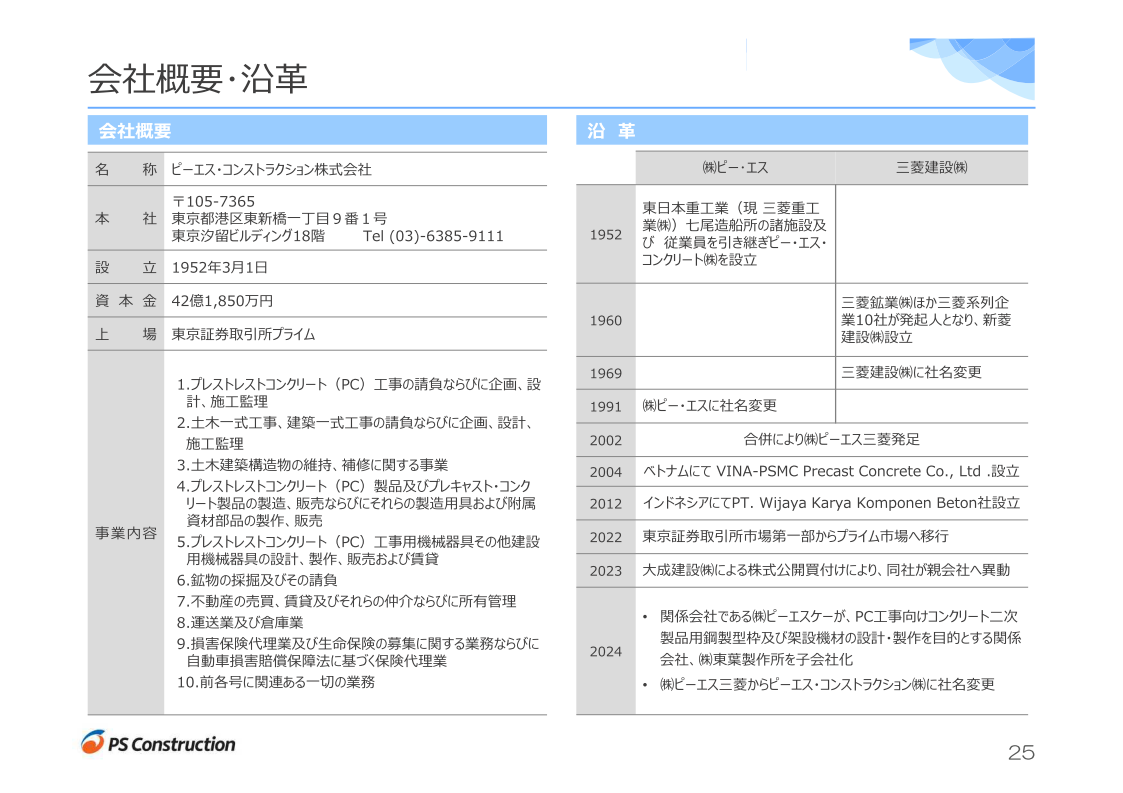The height and width of the screenshot is (793, 1123).
Task: Click business item 4 on PC product manufacturing
Action: (x=356, y=503)
